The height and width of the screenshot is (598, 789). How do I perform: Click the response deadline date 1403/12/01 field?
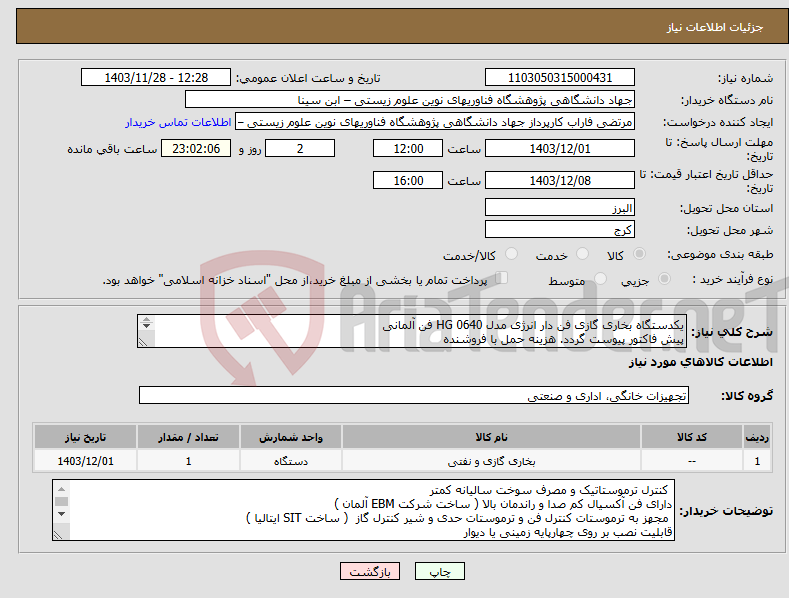tap(560, 148)
